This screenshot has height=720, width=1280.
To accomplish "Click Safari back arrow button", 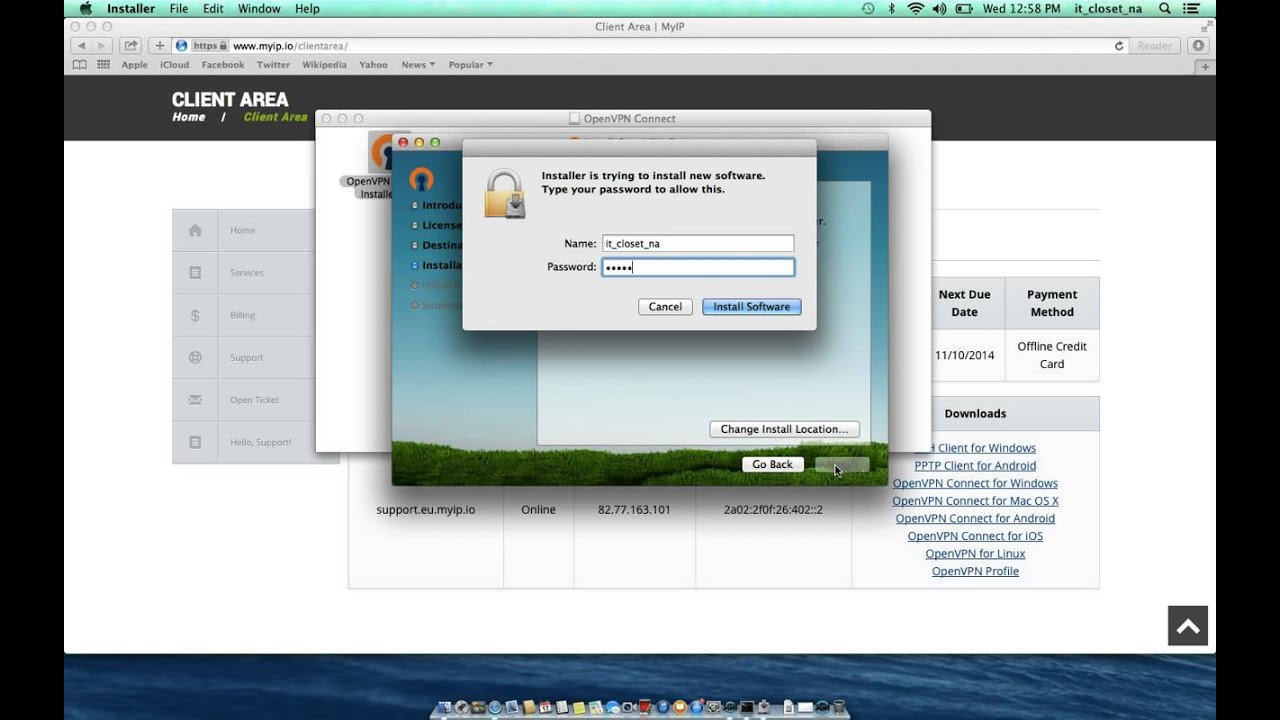I will (x=81, y=46).
